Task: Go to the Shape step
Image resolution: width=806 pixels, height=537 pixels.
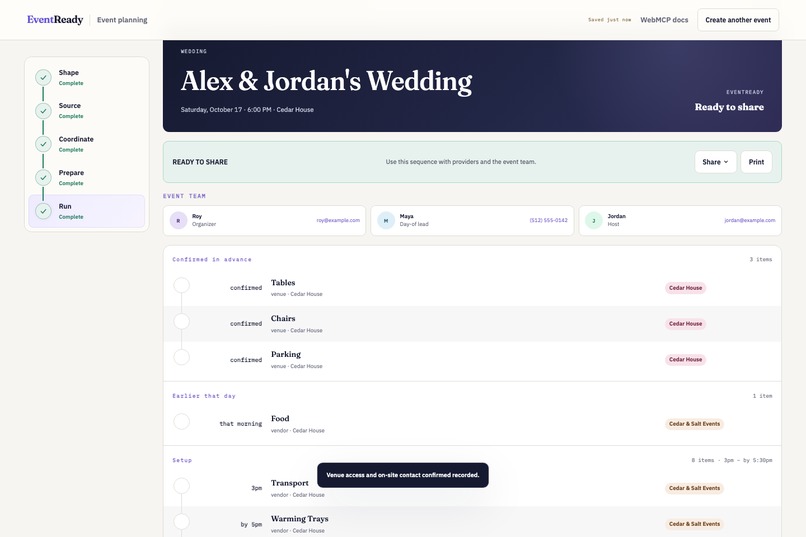Action: click(x=86, y=77)
